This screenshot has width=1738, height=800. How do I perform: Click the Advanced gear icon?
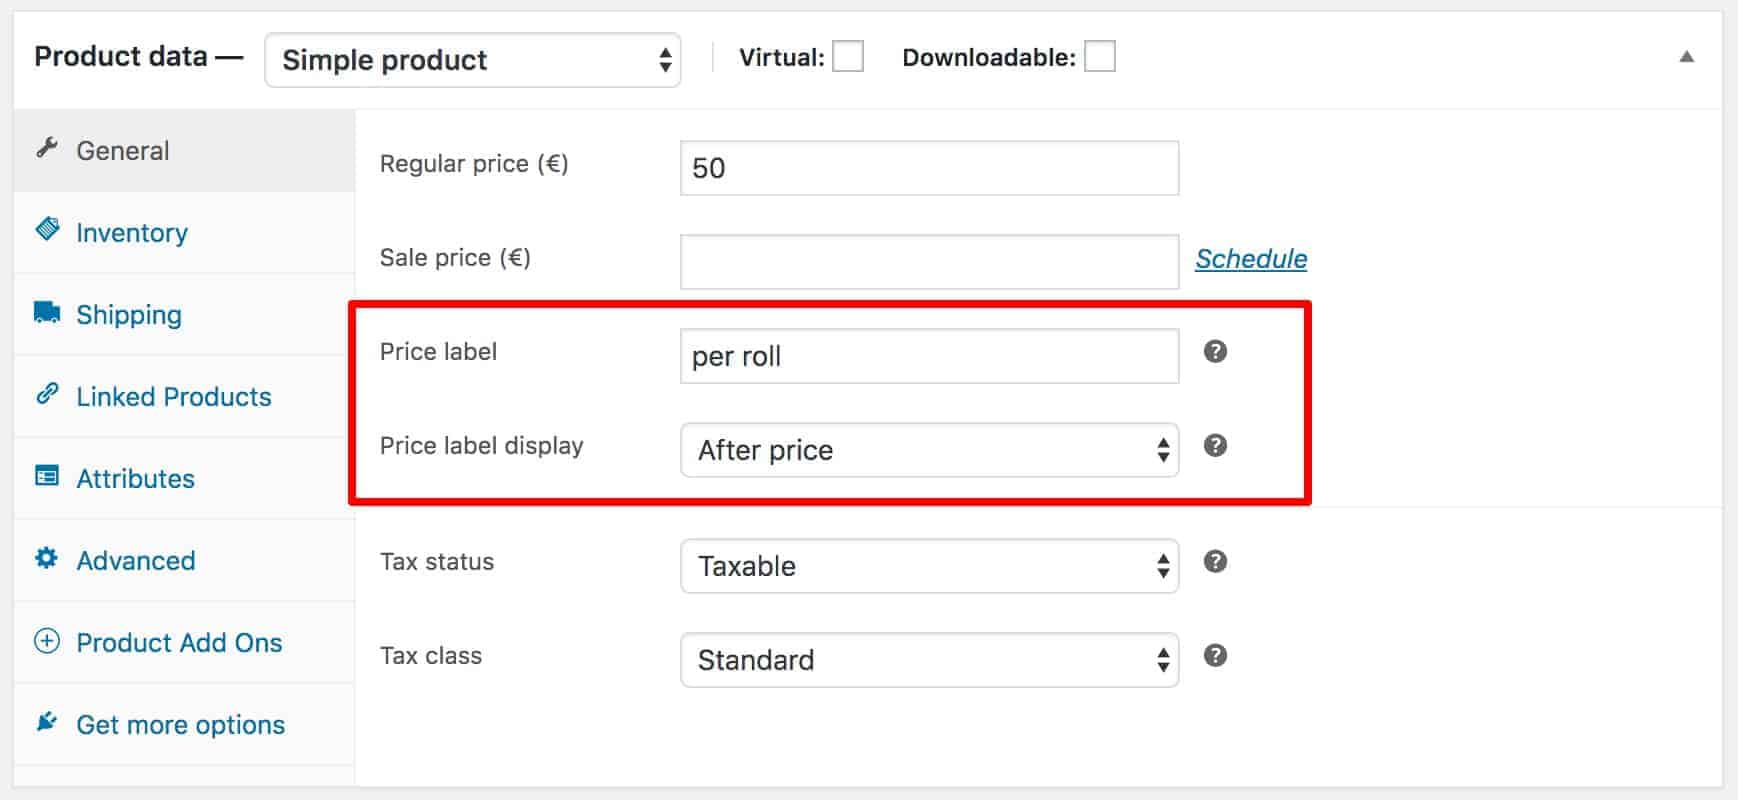[47, 557]
